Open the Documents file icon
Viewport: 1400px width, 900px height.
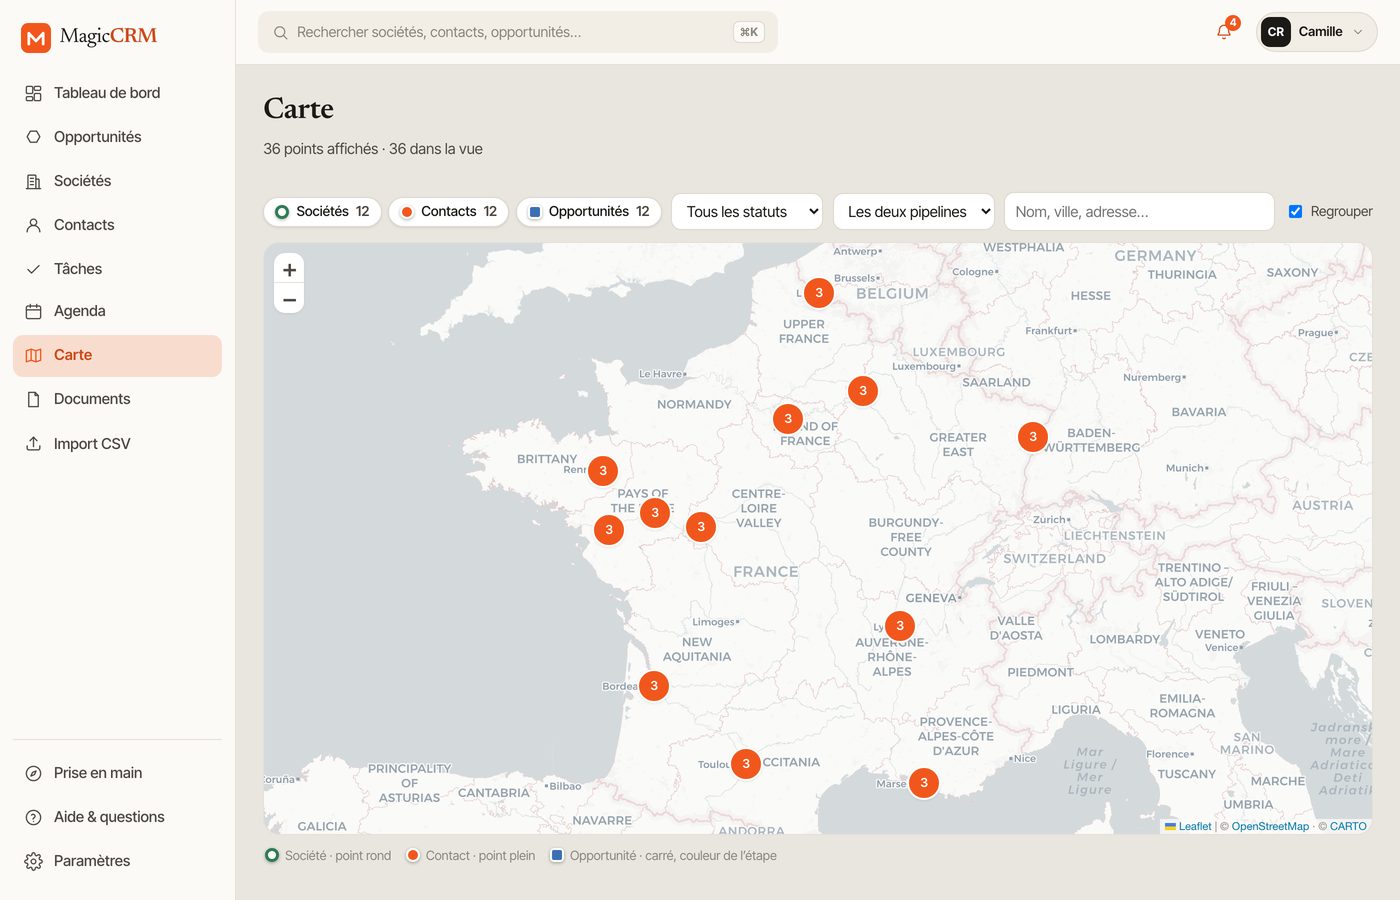tap(33, 399)
